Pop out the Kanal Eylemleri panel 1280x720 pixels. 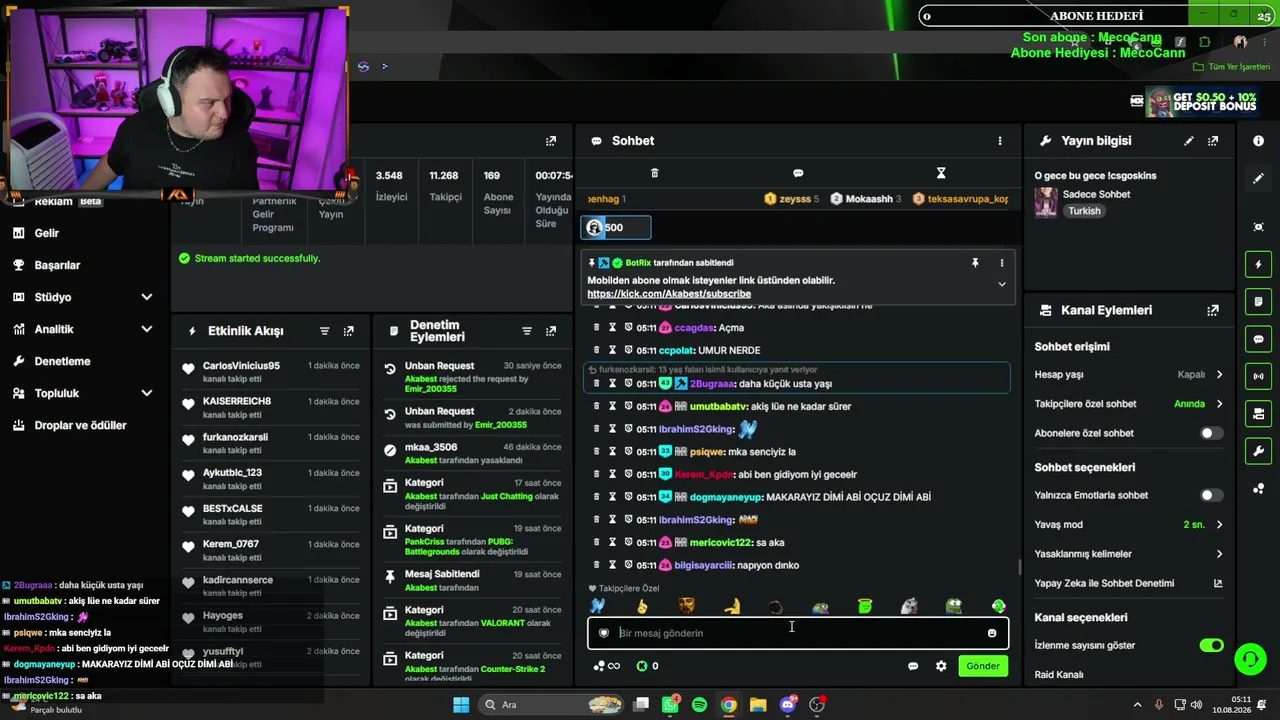[x=1213, y=311]
